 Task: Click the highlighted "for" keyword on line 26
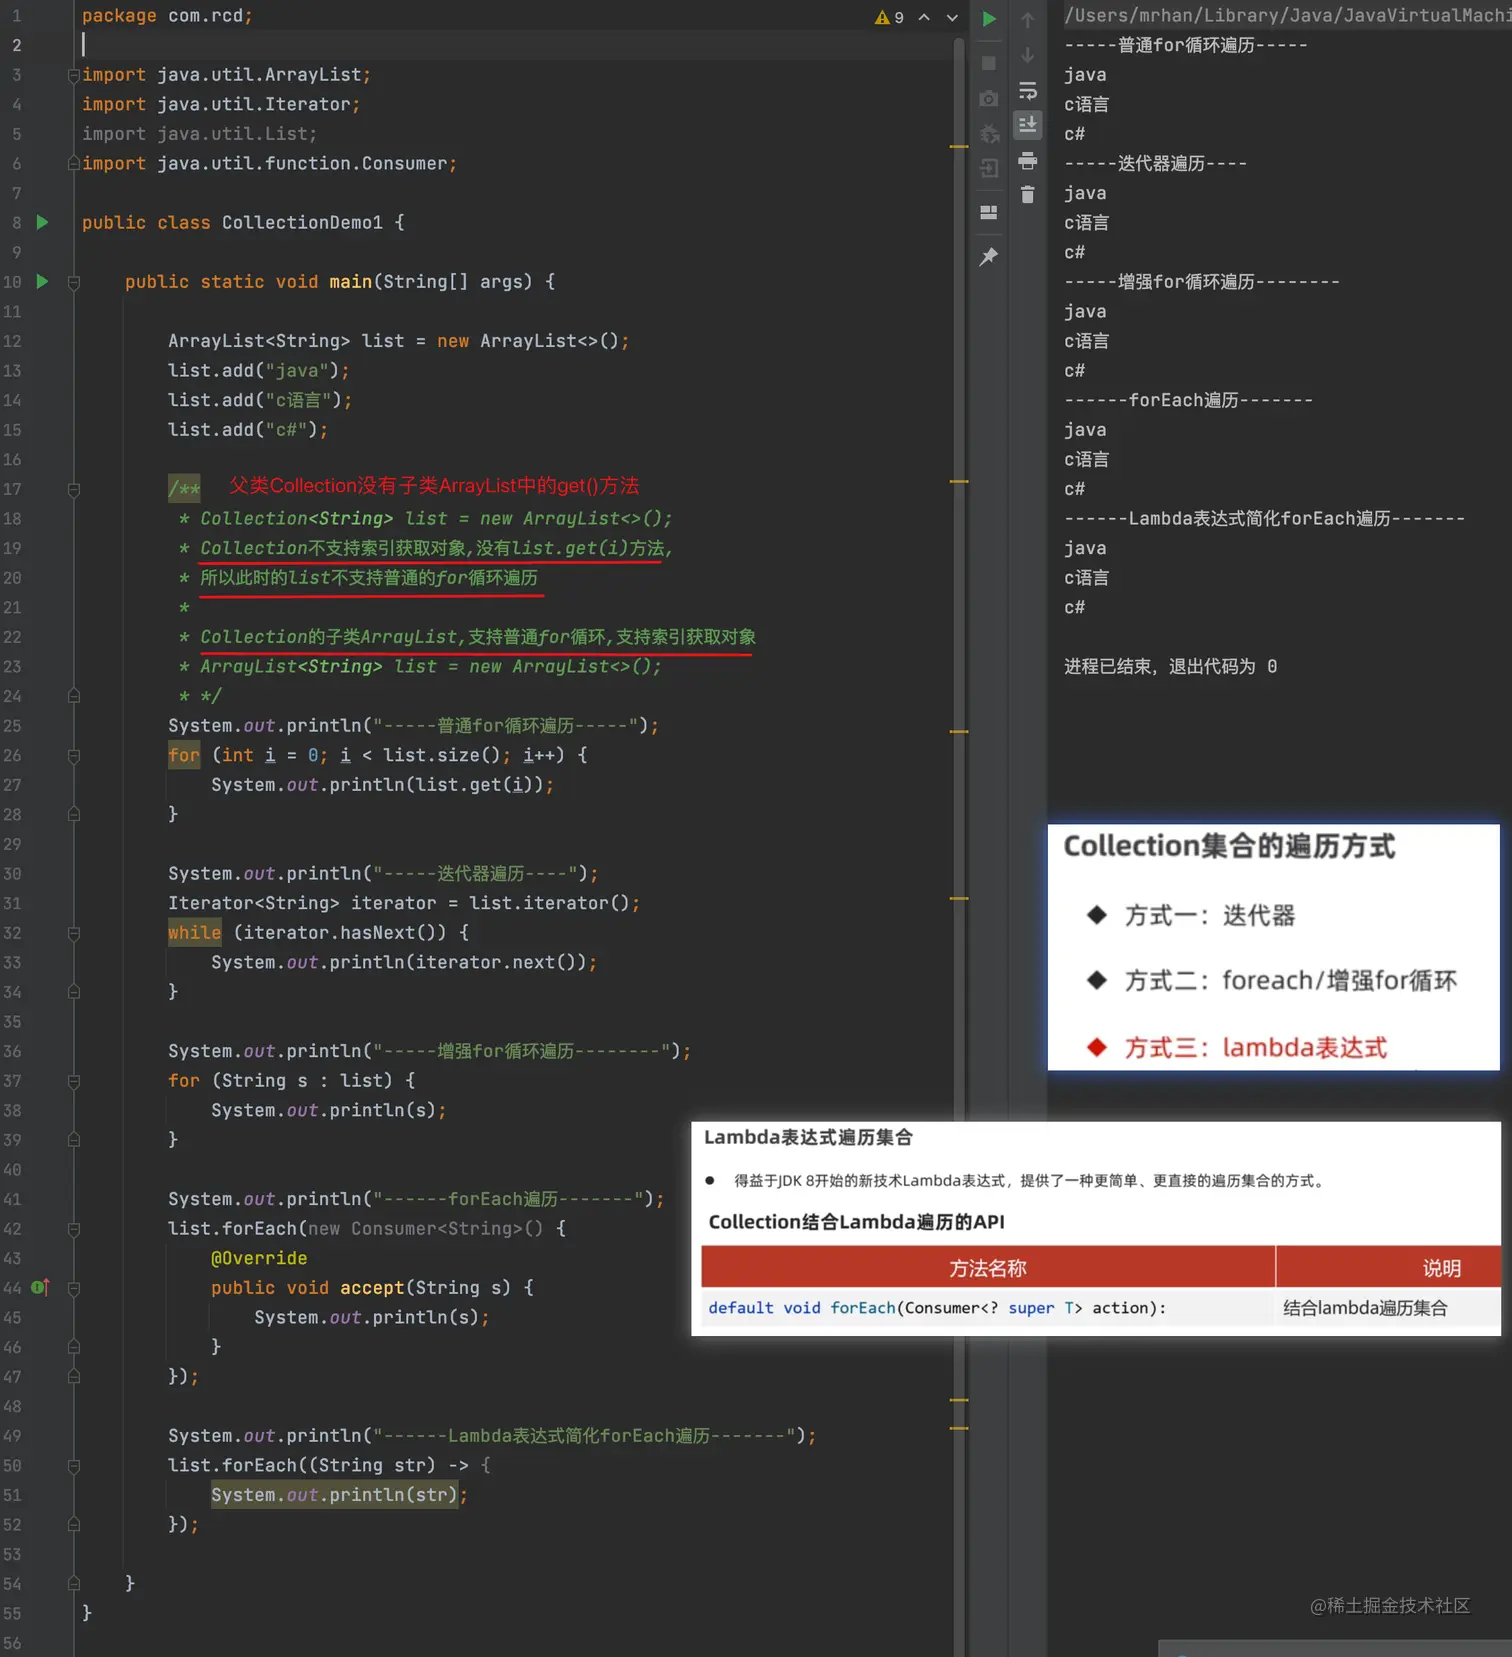point(184,755)
